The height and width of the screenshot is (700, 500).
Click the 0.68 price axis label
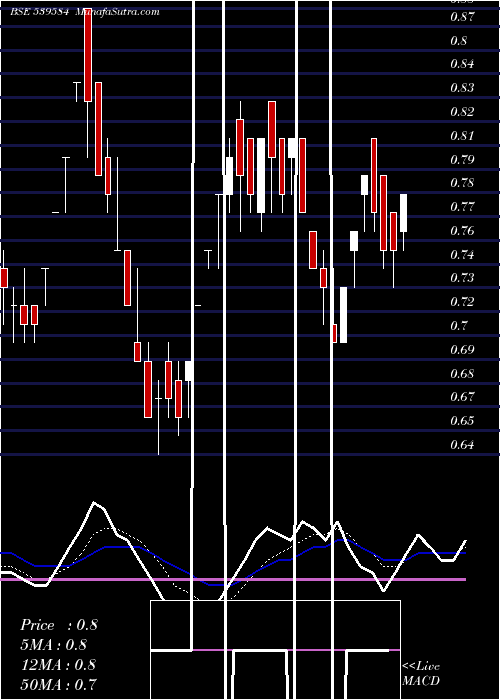[x=462, y=374]
